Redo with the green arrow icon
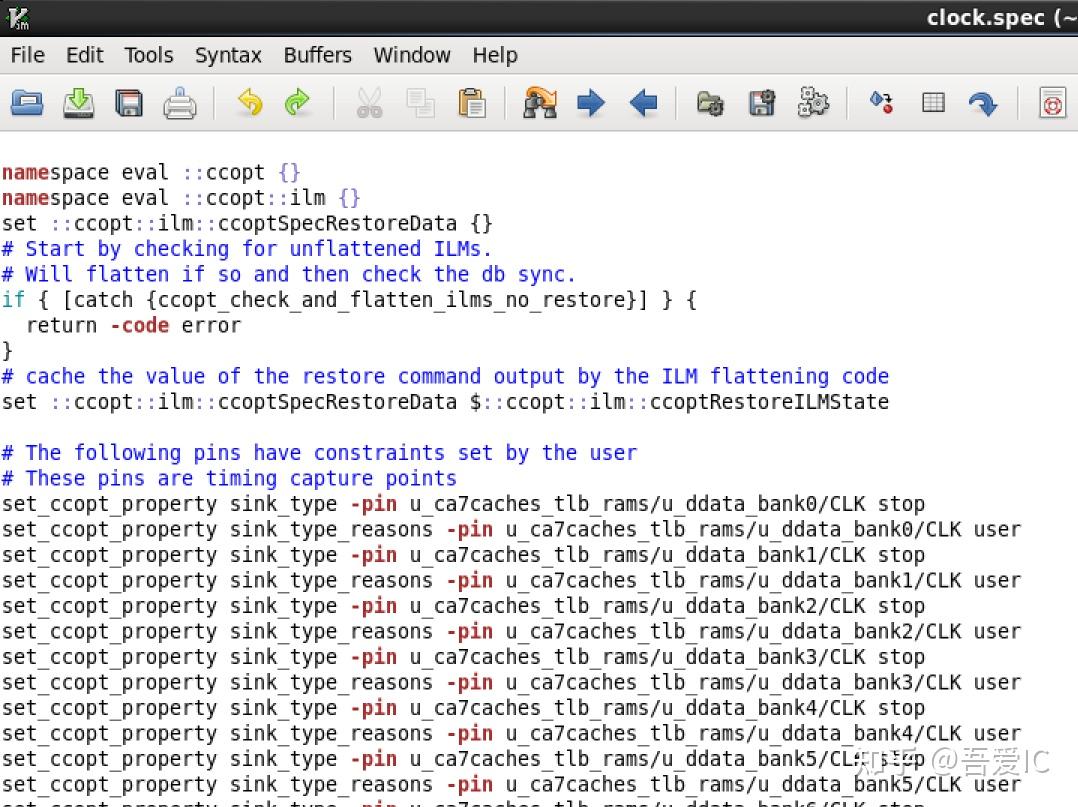1078x807 pixels. 298,103
